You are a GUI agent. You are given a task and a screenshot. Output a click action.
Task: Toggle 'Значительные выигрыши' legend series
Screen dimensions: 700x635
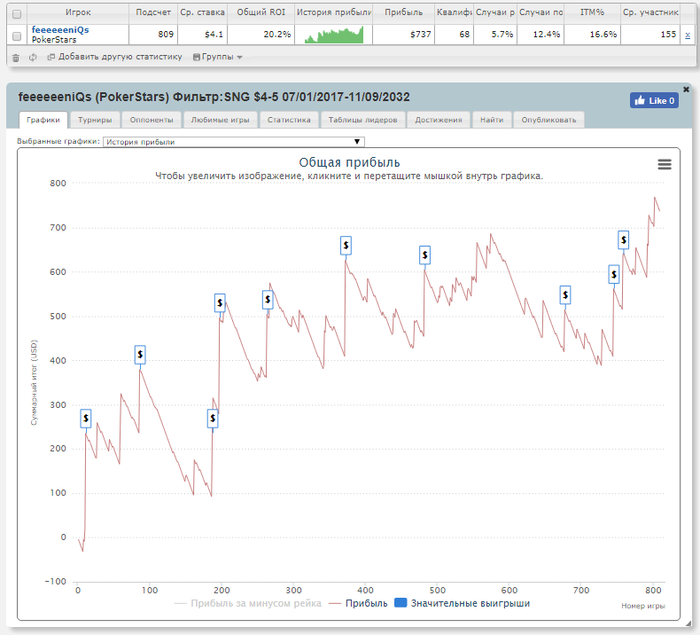tap(462, 603)
